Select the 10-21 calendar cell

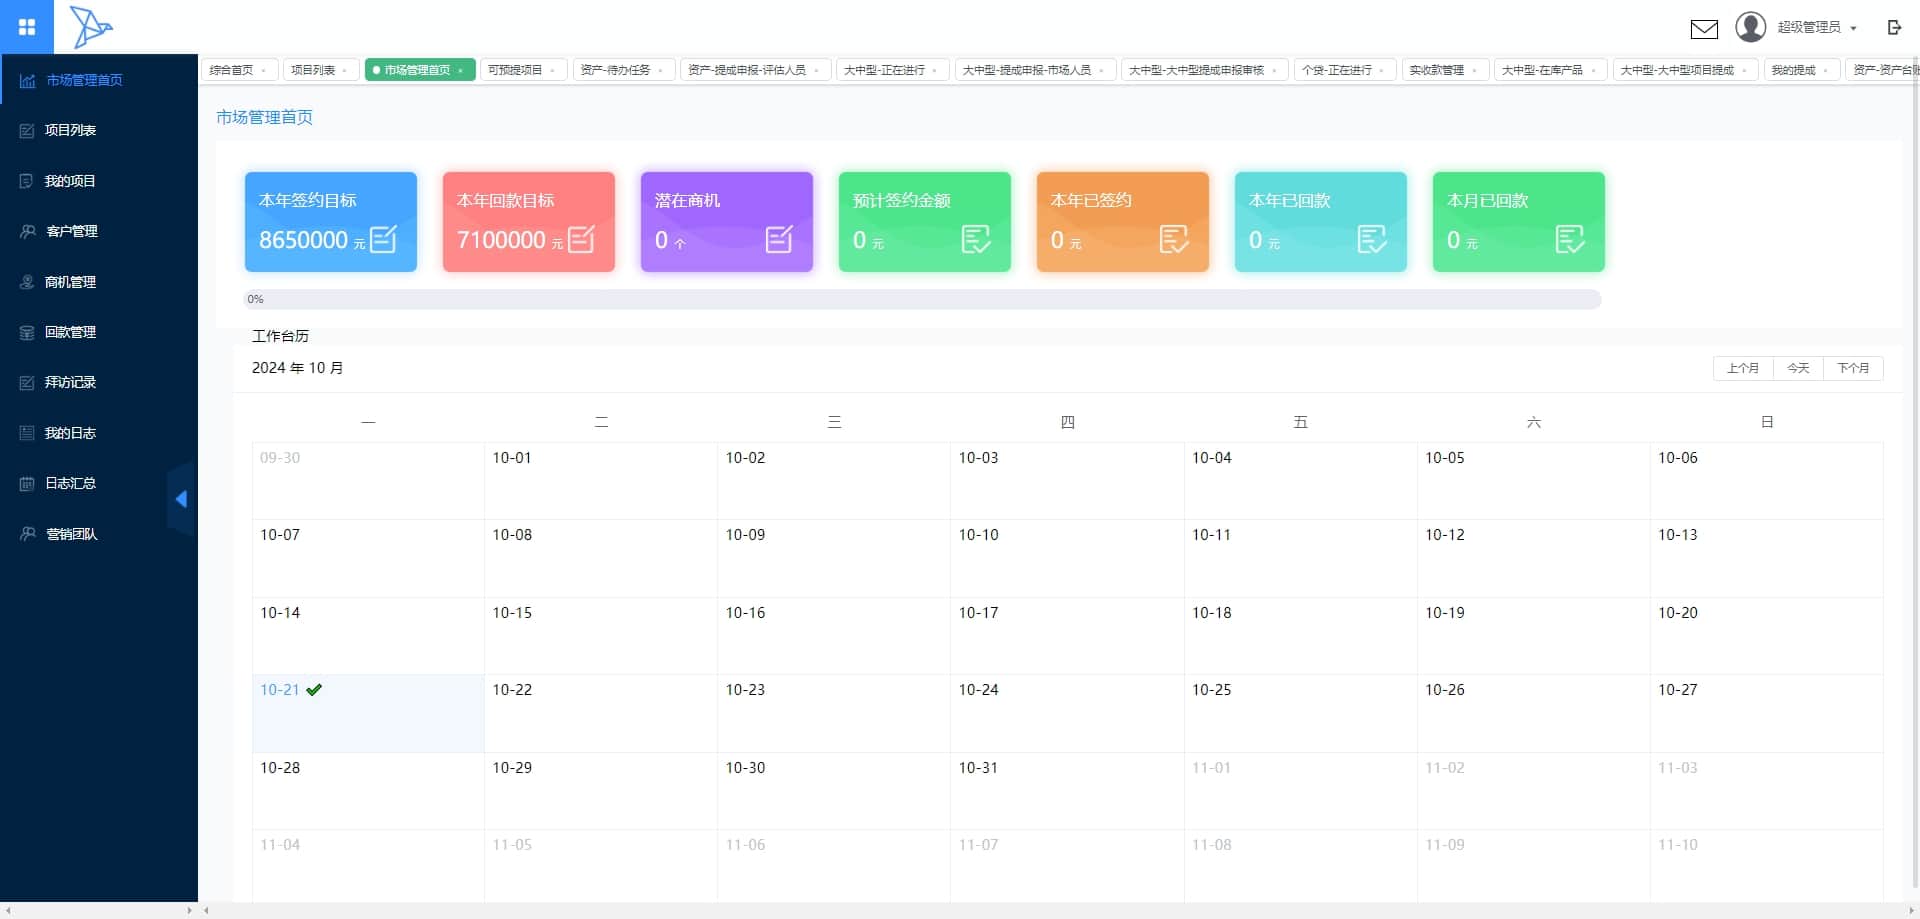tap(368, 713)
